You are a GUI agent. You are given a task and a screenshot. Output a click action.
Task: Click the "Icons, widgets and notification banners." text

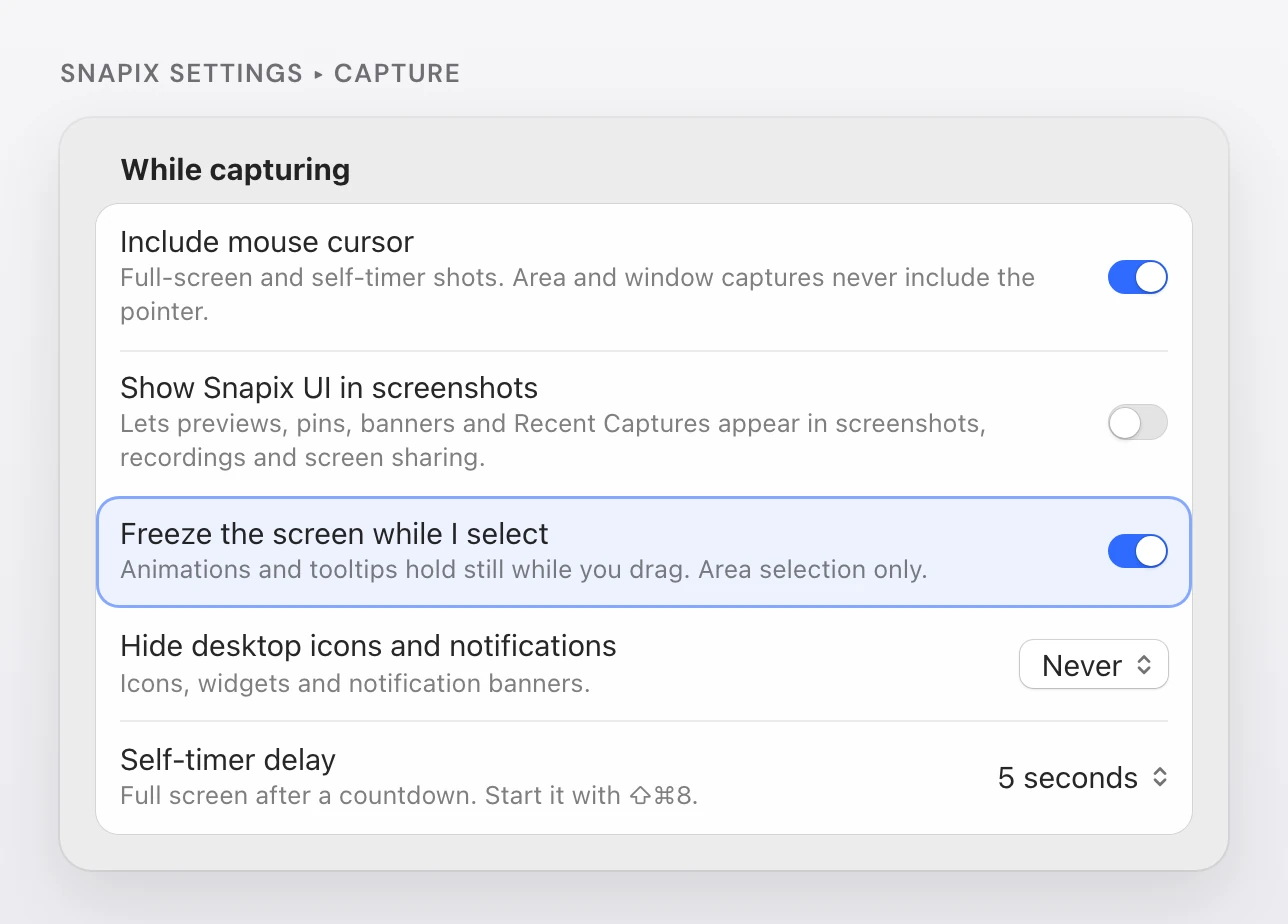pyautogui.click(x=355, y=684)
